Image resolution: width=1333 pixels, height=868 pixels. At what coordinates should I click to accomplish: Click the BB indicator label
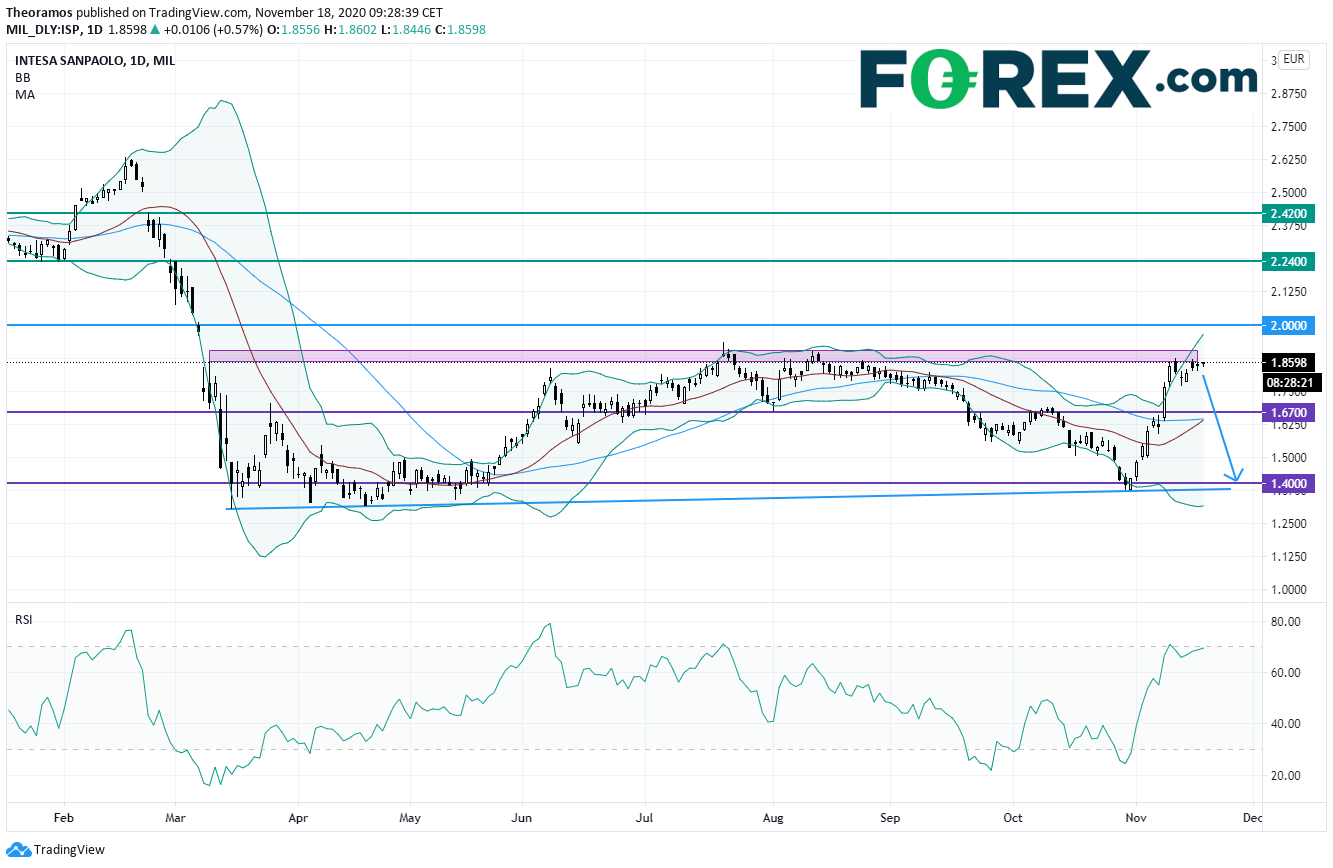(22, 77)
